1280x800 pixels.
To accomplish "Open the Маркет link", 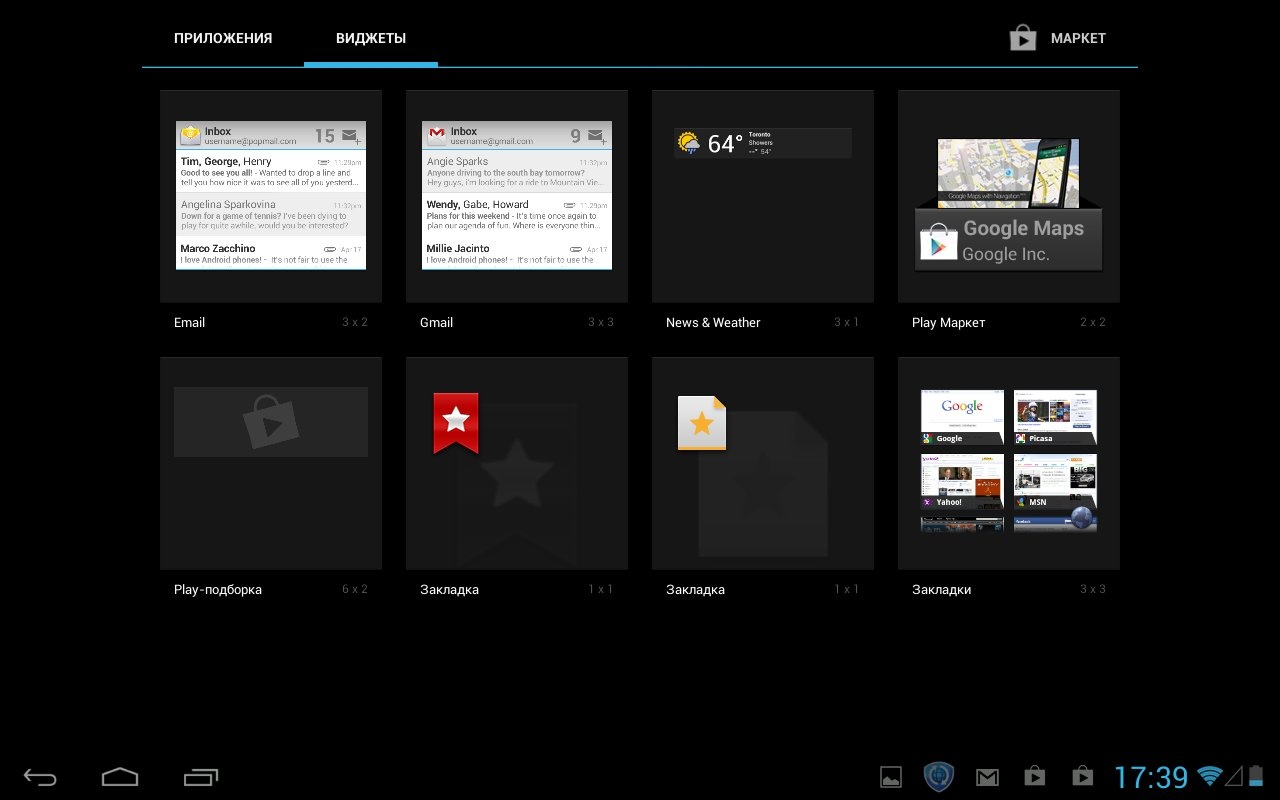I will pyautogui.click(x=1078, y=38).
